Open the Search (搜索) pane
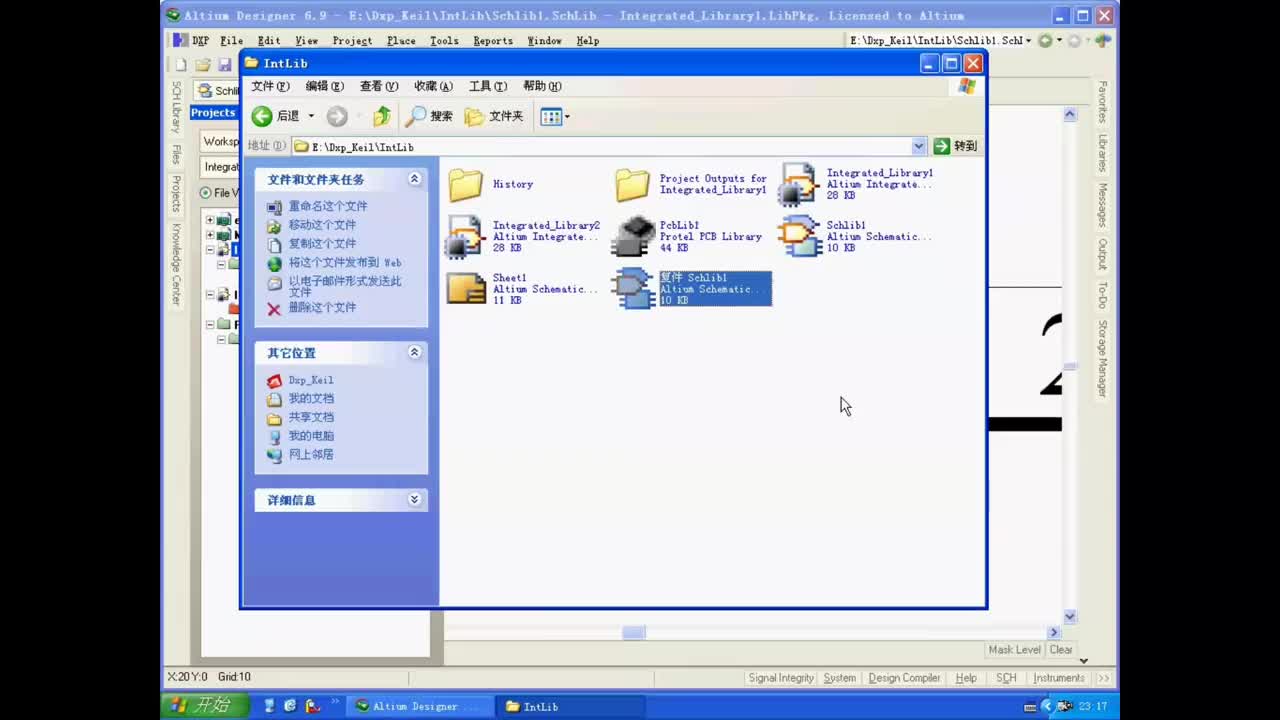1280x720 pixels. (429, 116)
